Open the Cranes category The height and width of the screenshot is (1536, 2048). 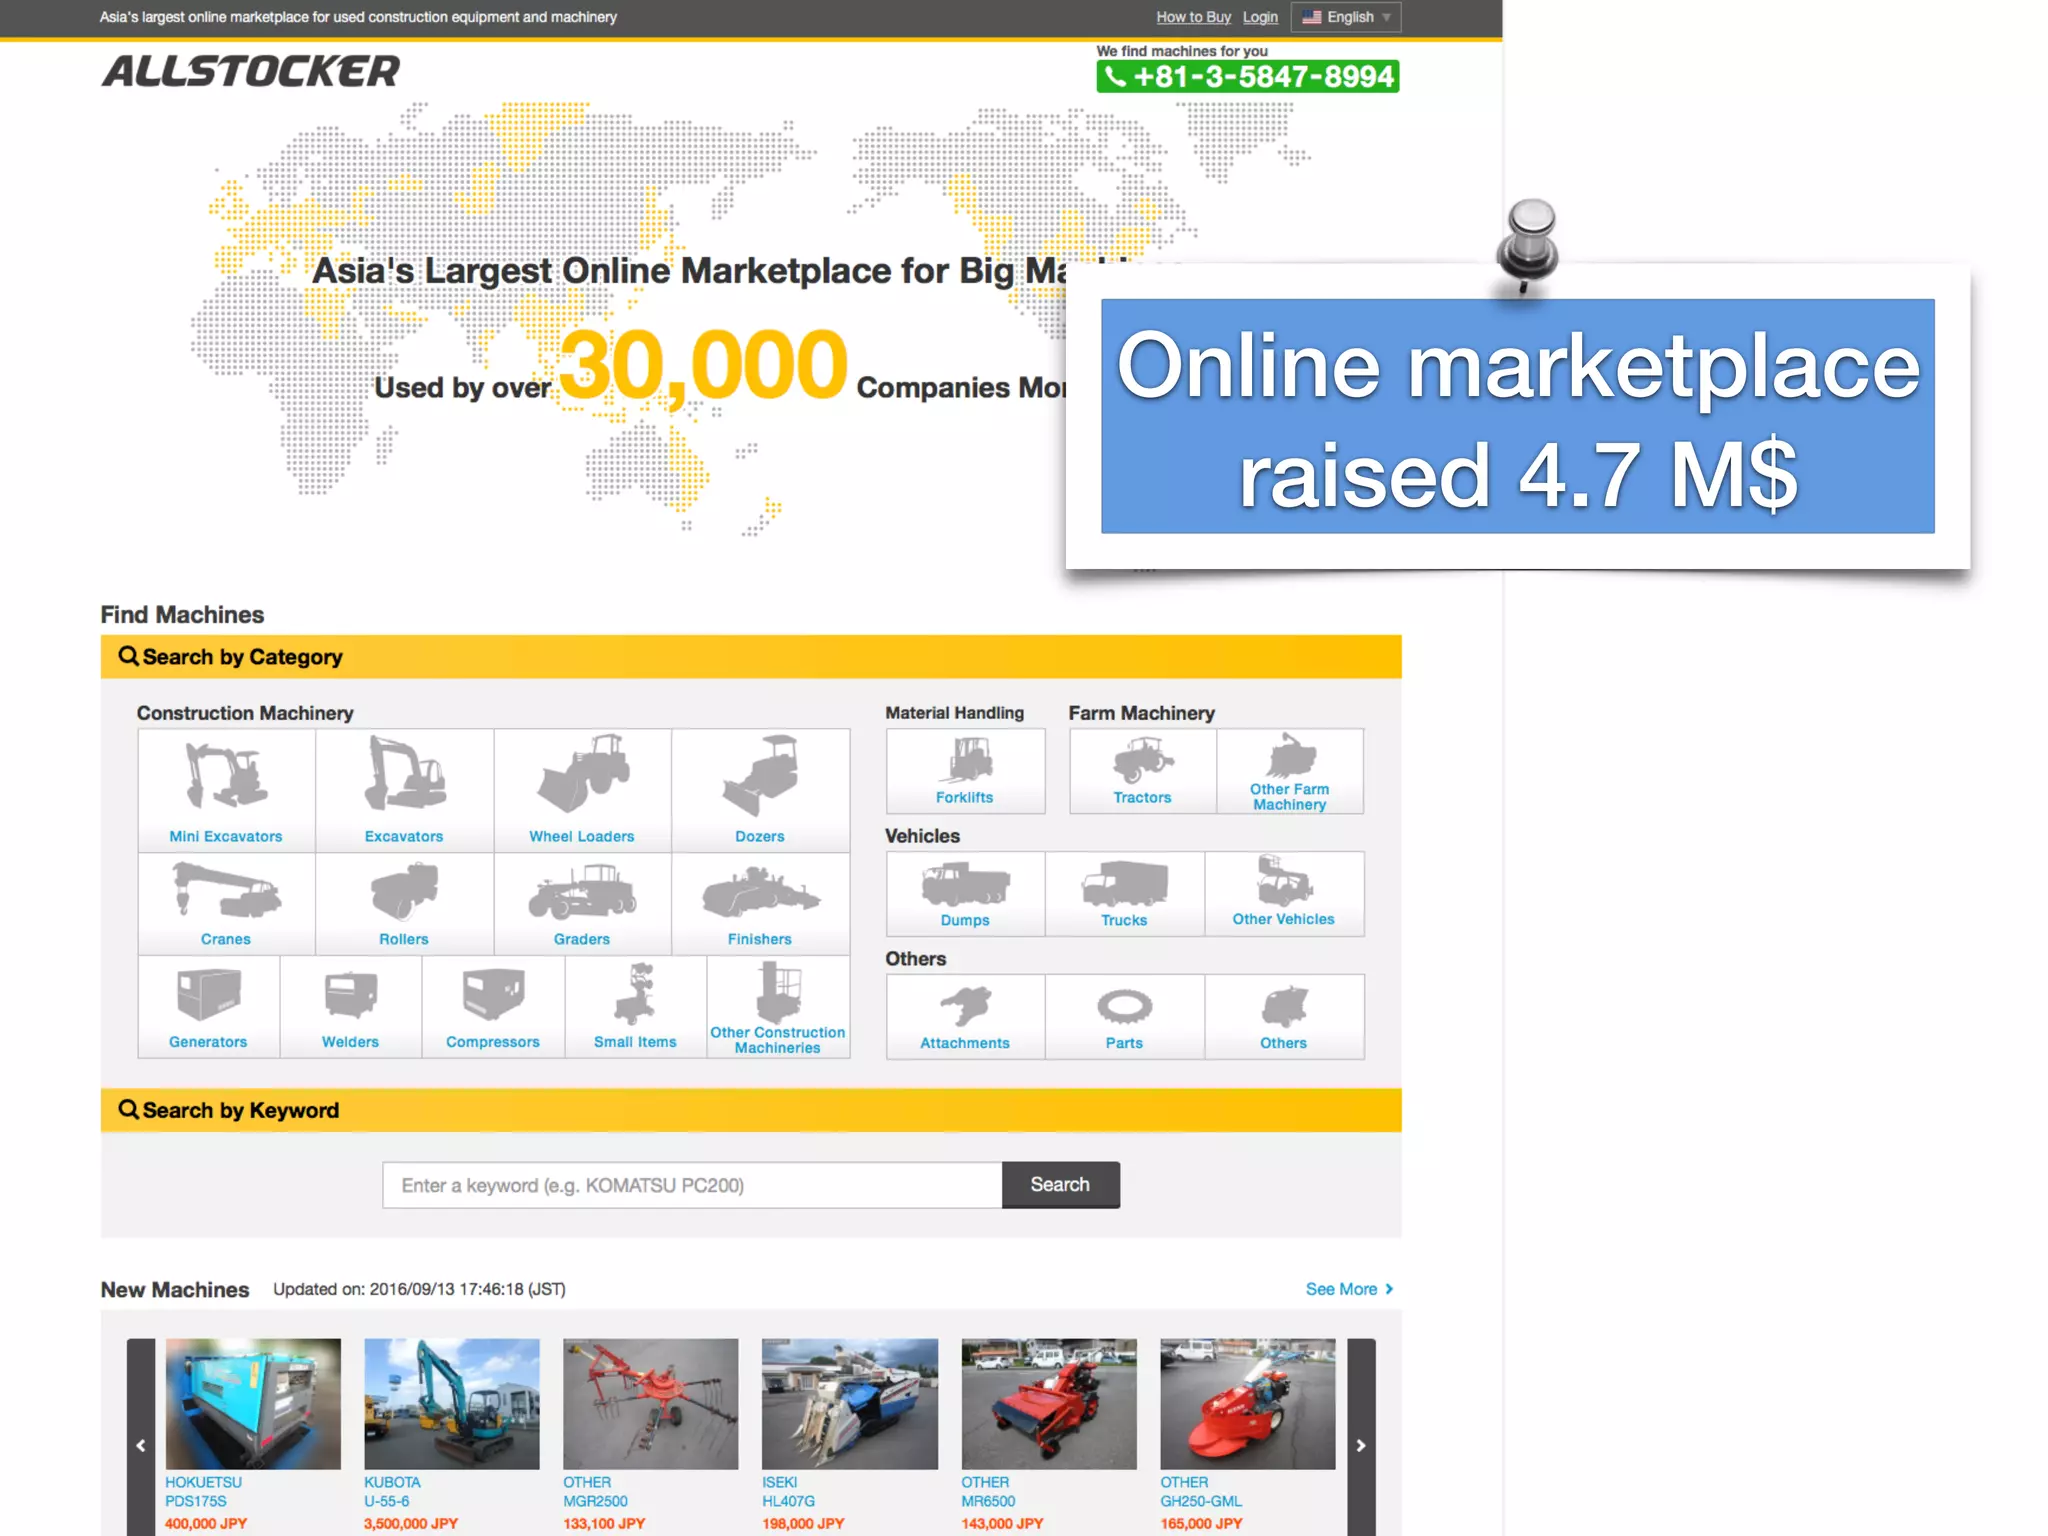click(x=226, y=903)
